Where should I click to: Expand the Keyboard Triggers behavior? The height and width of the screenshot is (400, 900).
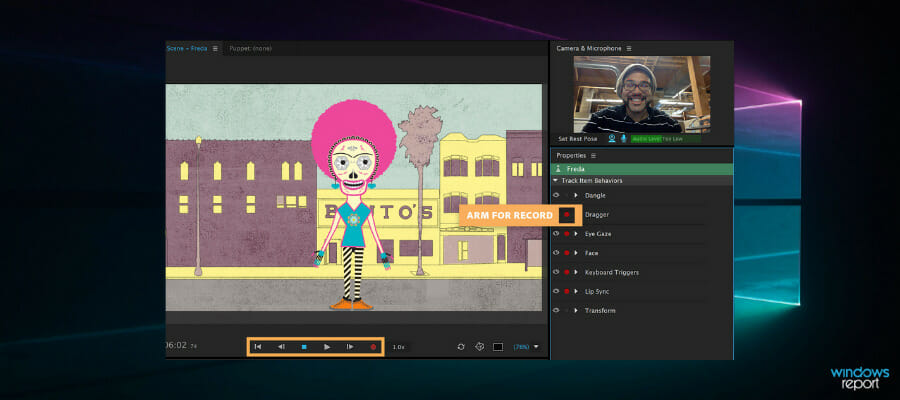(x=576, y=272)
